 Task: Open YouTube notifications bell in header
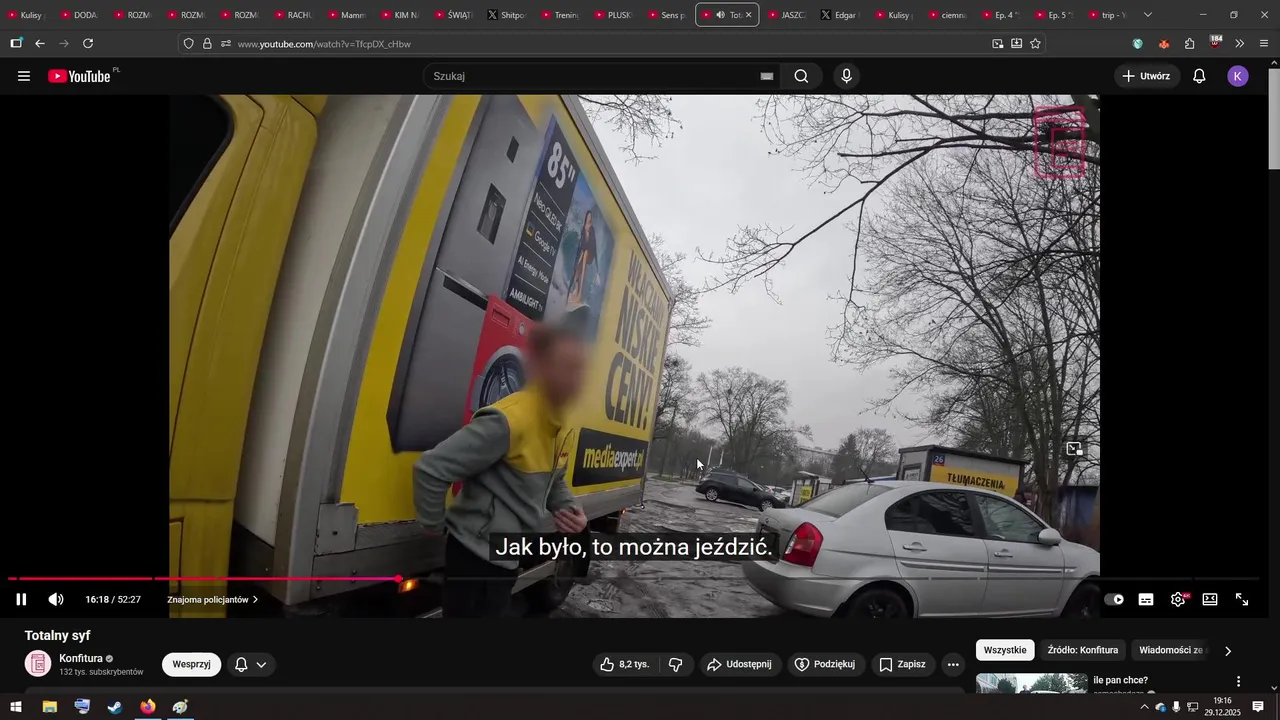(1199, 76)
